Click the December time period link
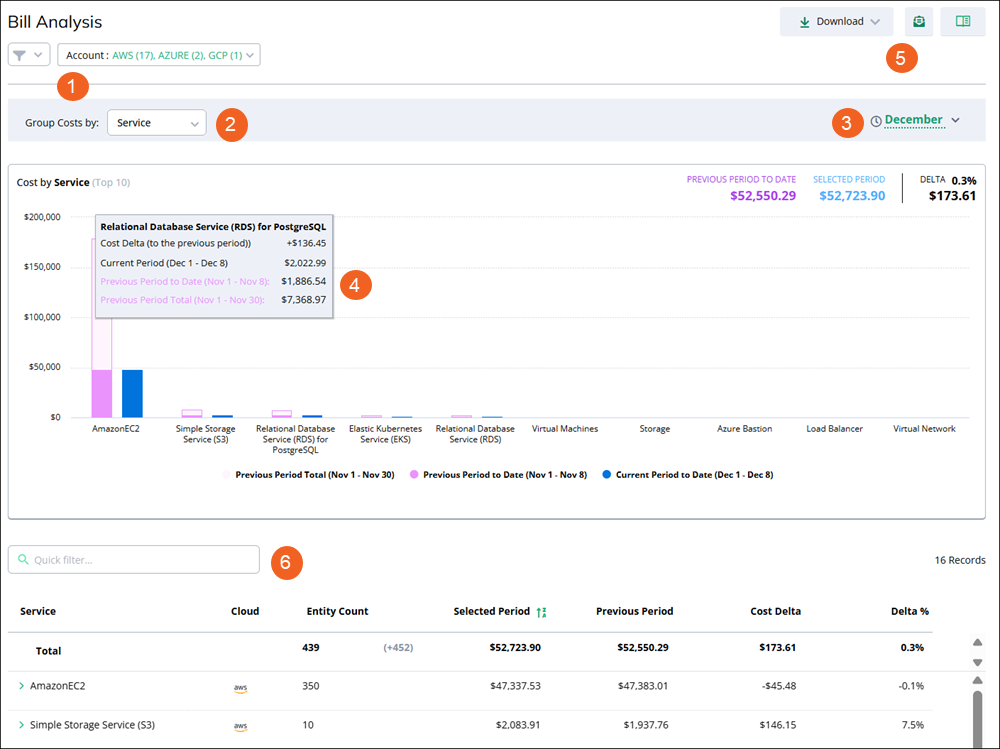Screen dimensions: 1000x749 (x=913, y=120)
